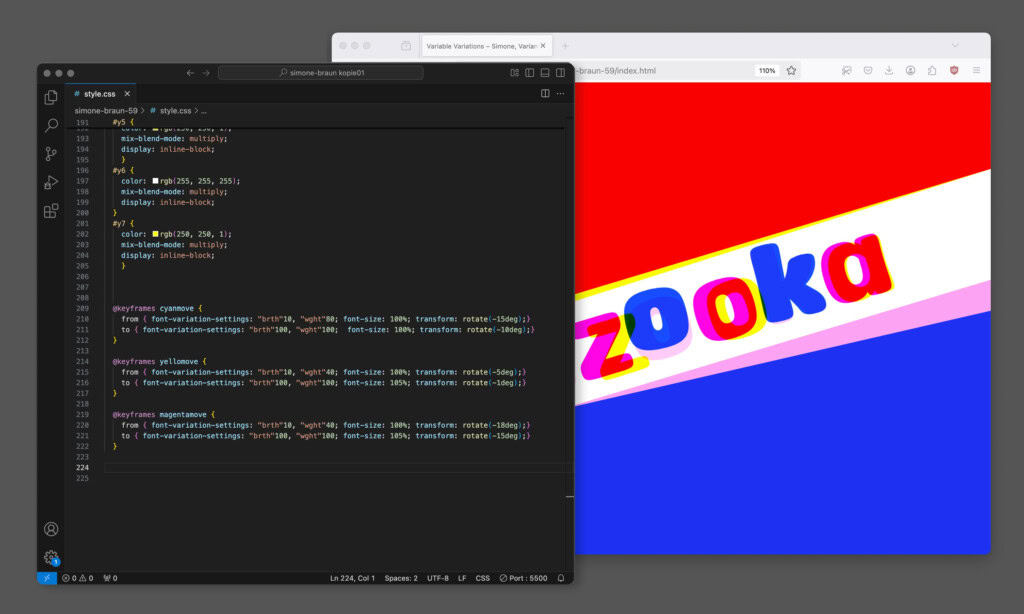Open the Search view in activity bar
The height and width of the screenshot is (614, 1024).
click(51, 126)
